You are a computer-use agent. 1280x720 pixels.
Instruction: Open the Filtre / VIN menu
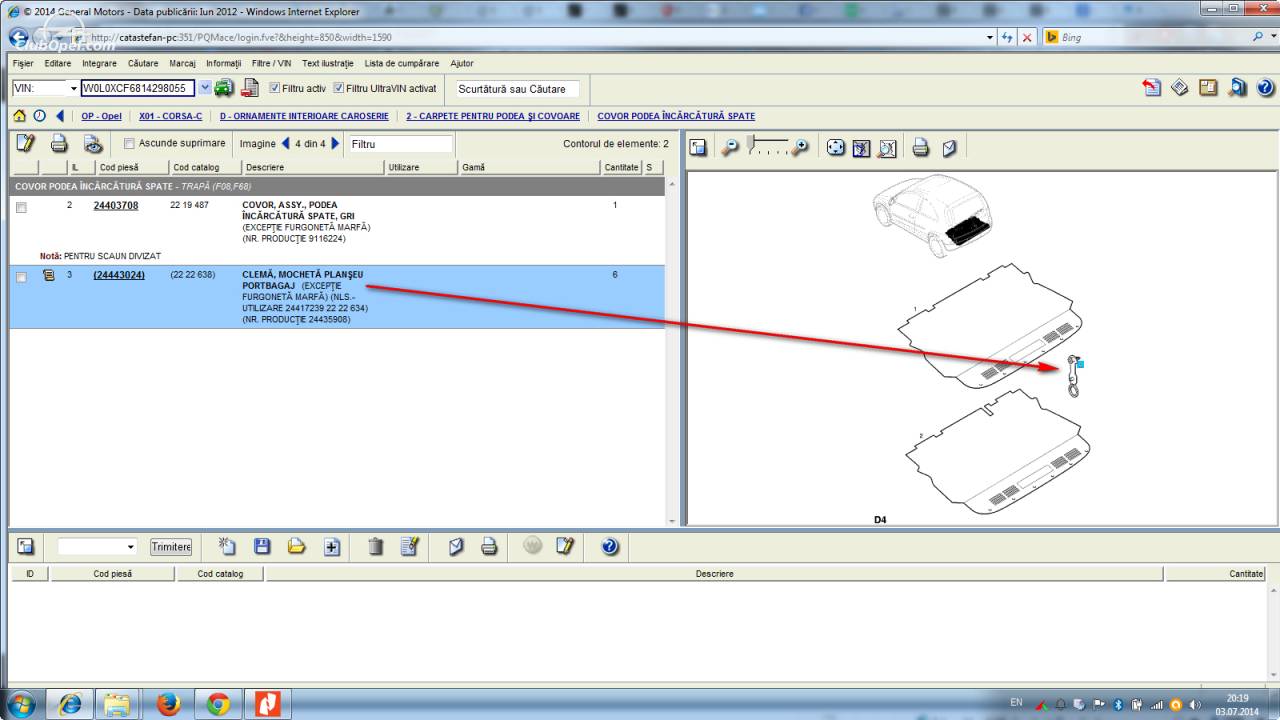273,63
